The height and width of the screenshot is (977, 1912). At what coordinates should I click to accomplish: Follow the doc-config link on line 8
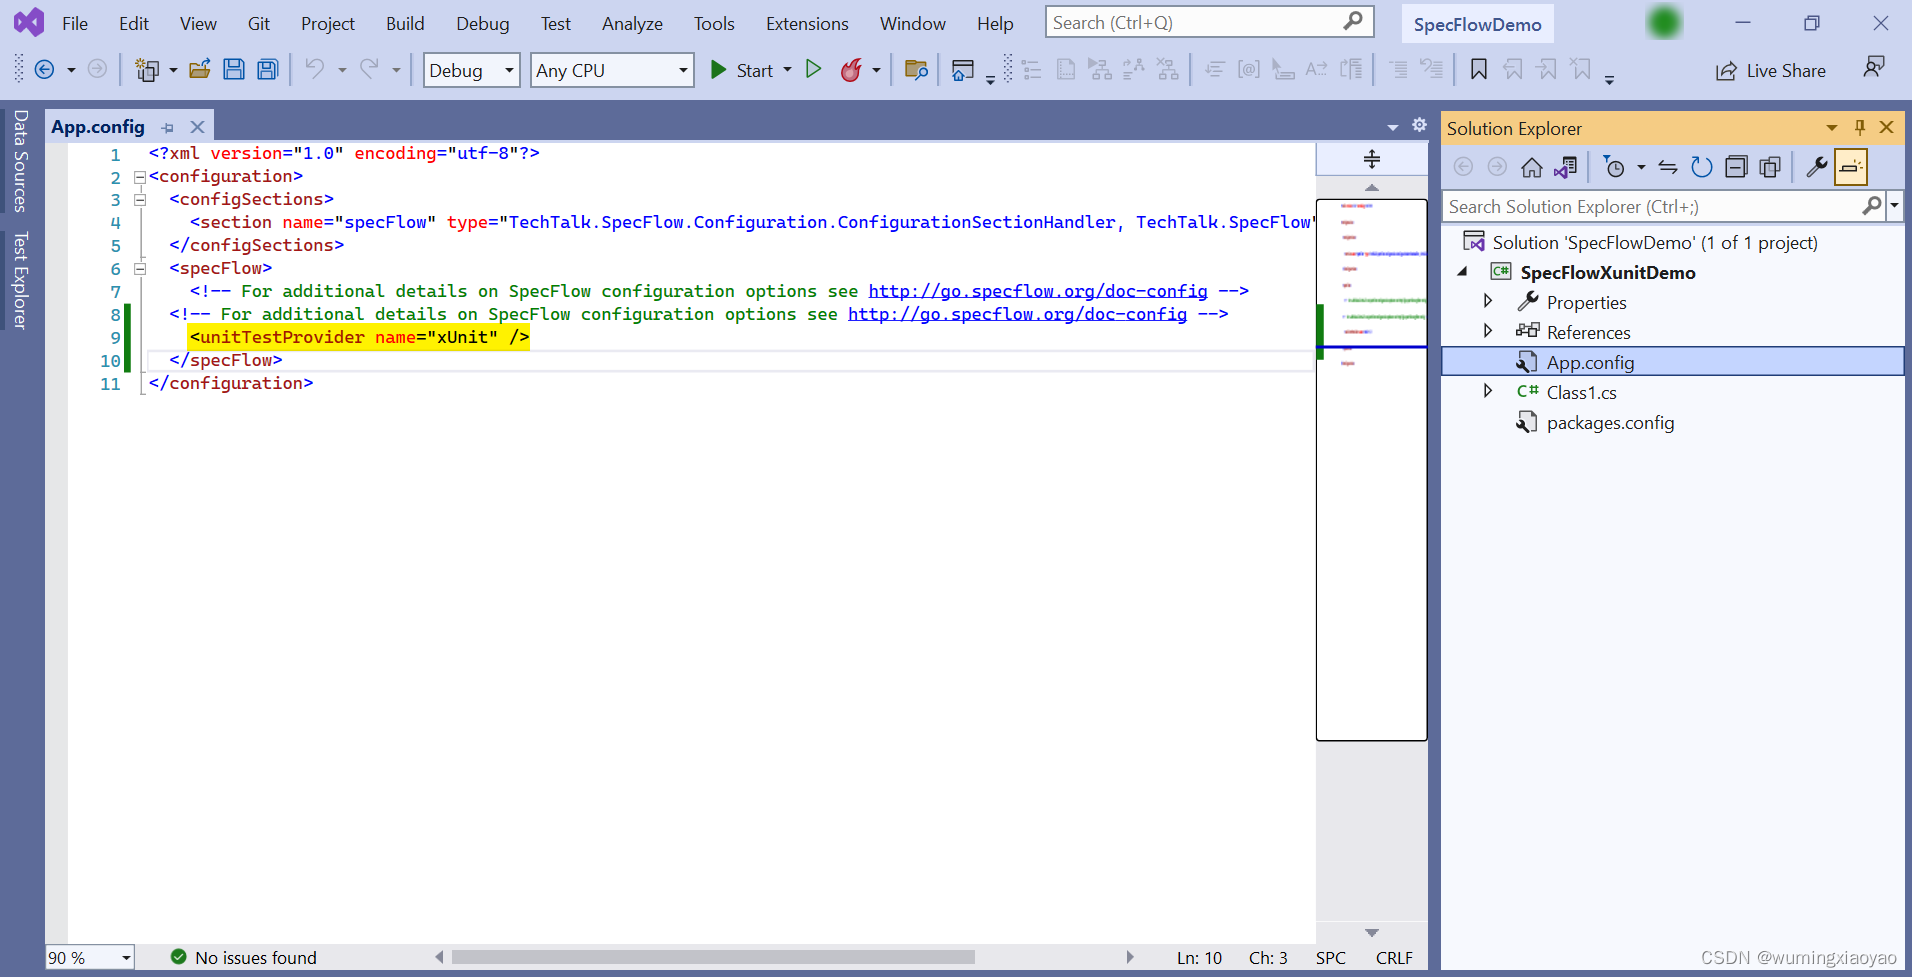point(1017,314)
